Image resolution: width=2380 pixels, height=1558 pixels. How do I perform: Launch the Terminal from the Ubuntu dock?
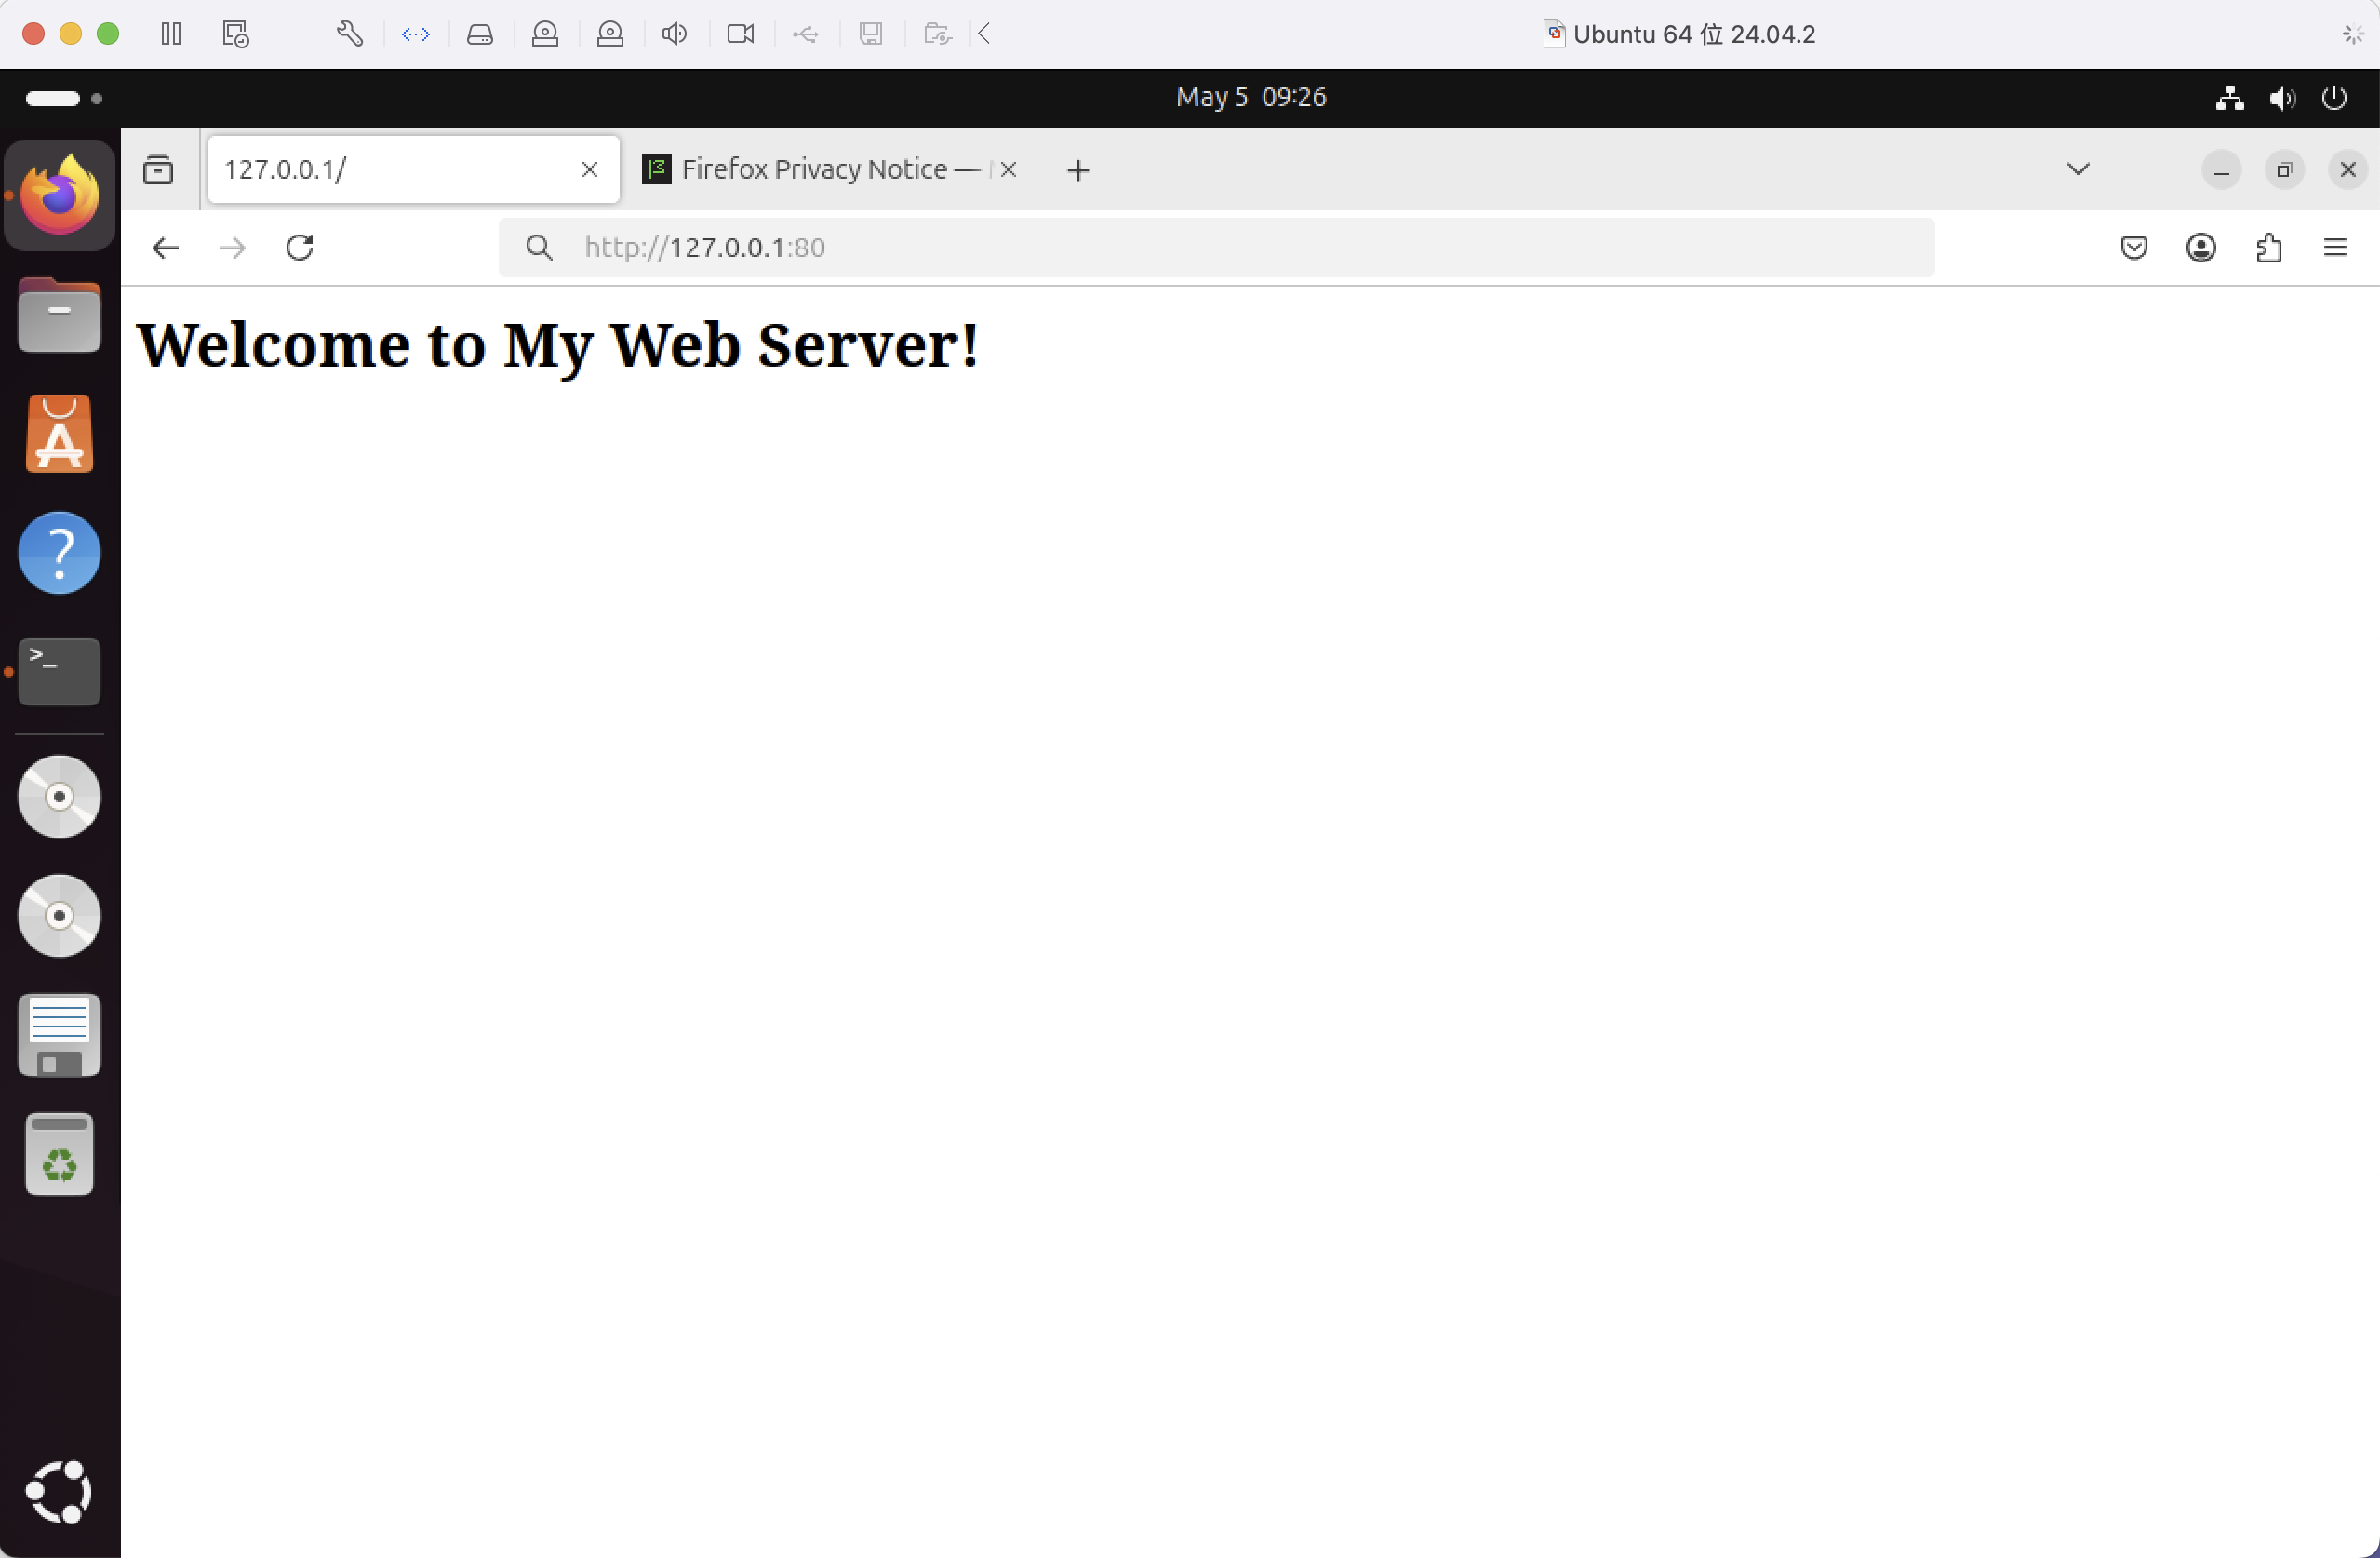[x=58, y=671]
